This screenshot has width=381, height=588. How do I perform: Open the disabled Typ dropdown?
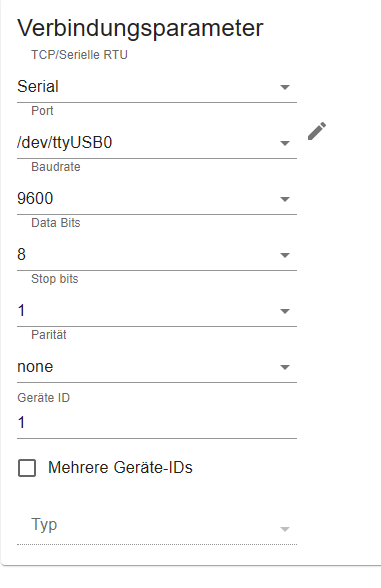[157, 528]
